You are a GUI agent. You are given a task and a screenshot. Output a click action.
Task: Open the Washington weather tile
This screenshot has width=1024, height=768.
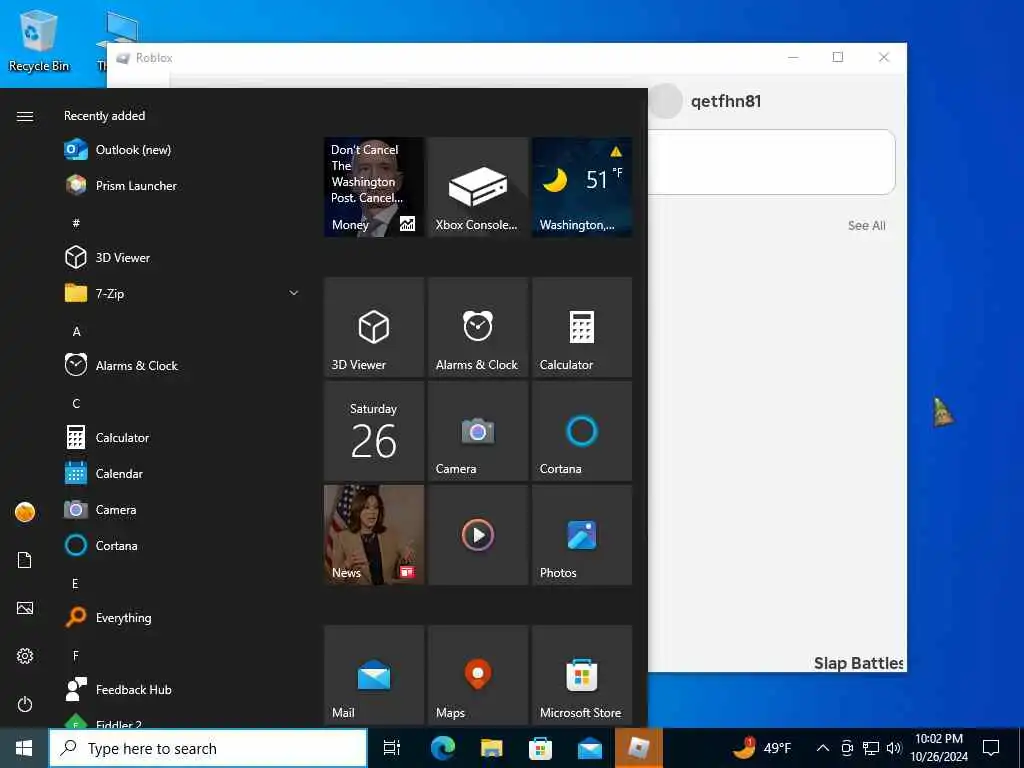pyautogui.click(x=581, y=187)
